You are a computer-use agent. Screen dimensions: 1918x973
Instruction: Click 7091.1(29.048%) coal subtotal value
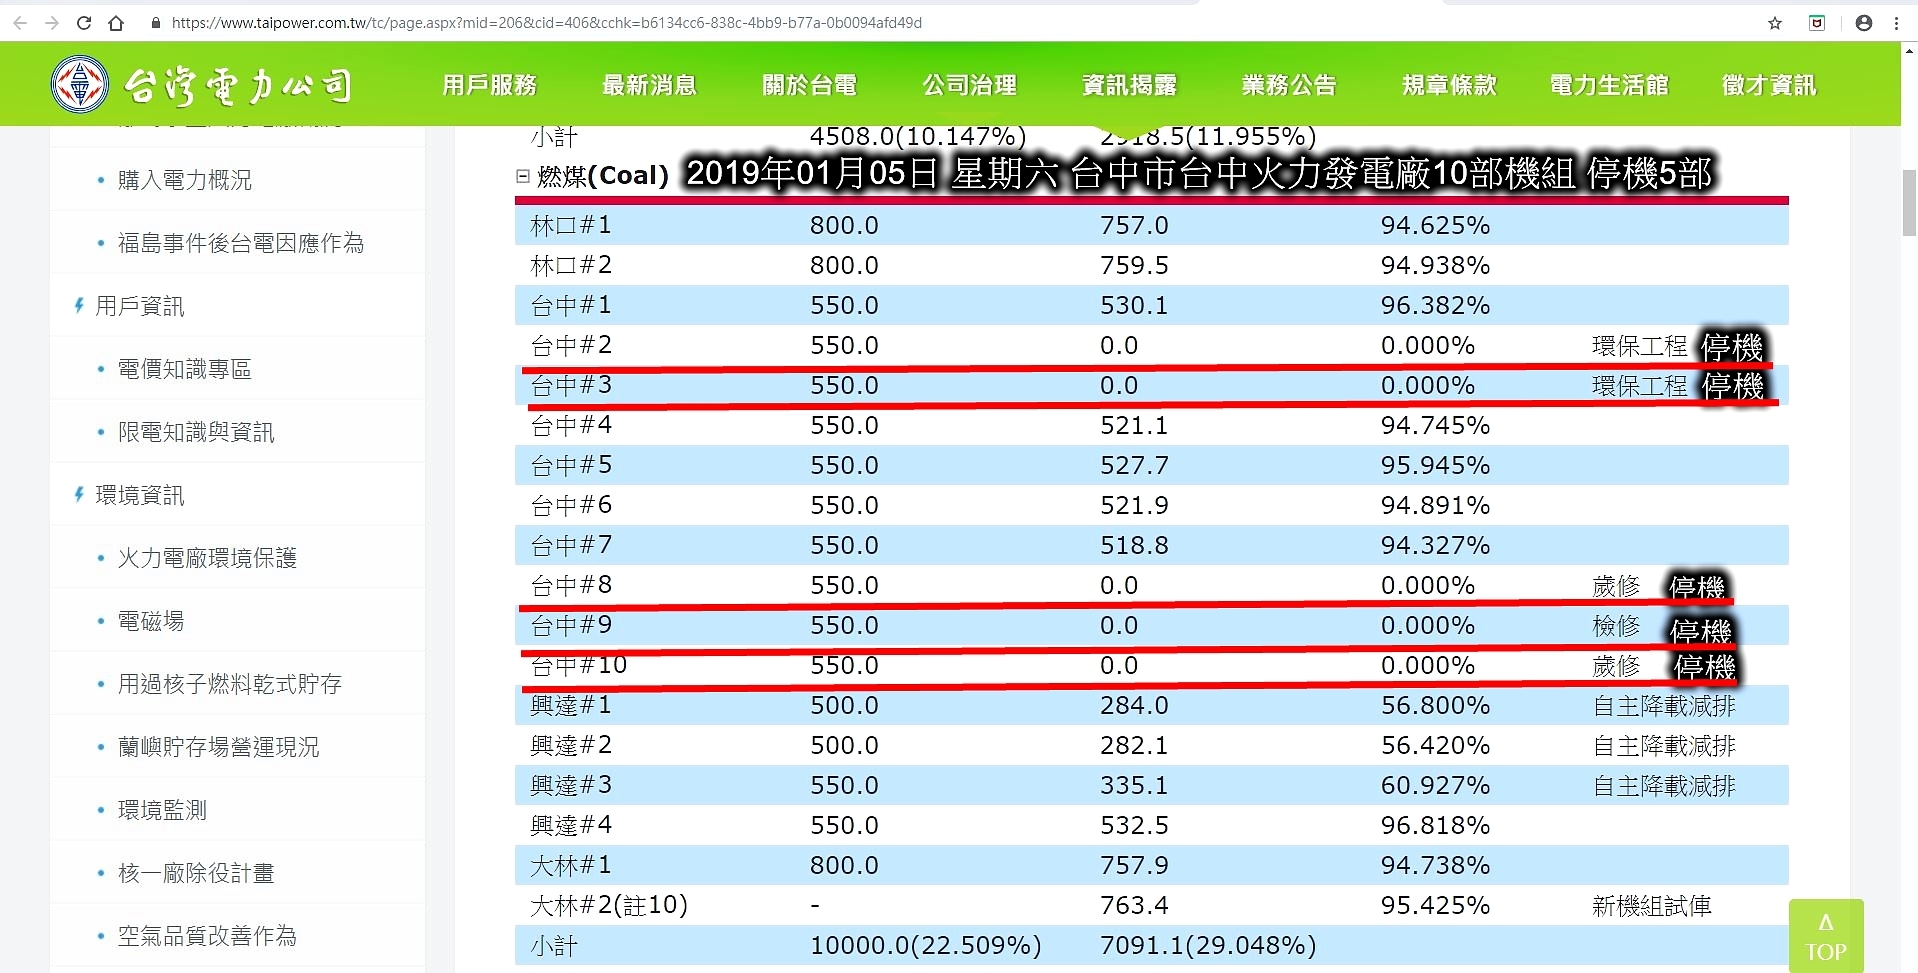point(1208,945)
